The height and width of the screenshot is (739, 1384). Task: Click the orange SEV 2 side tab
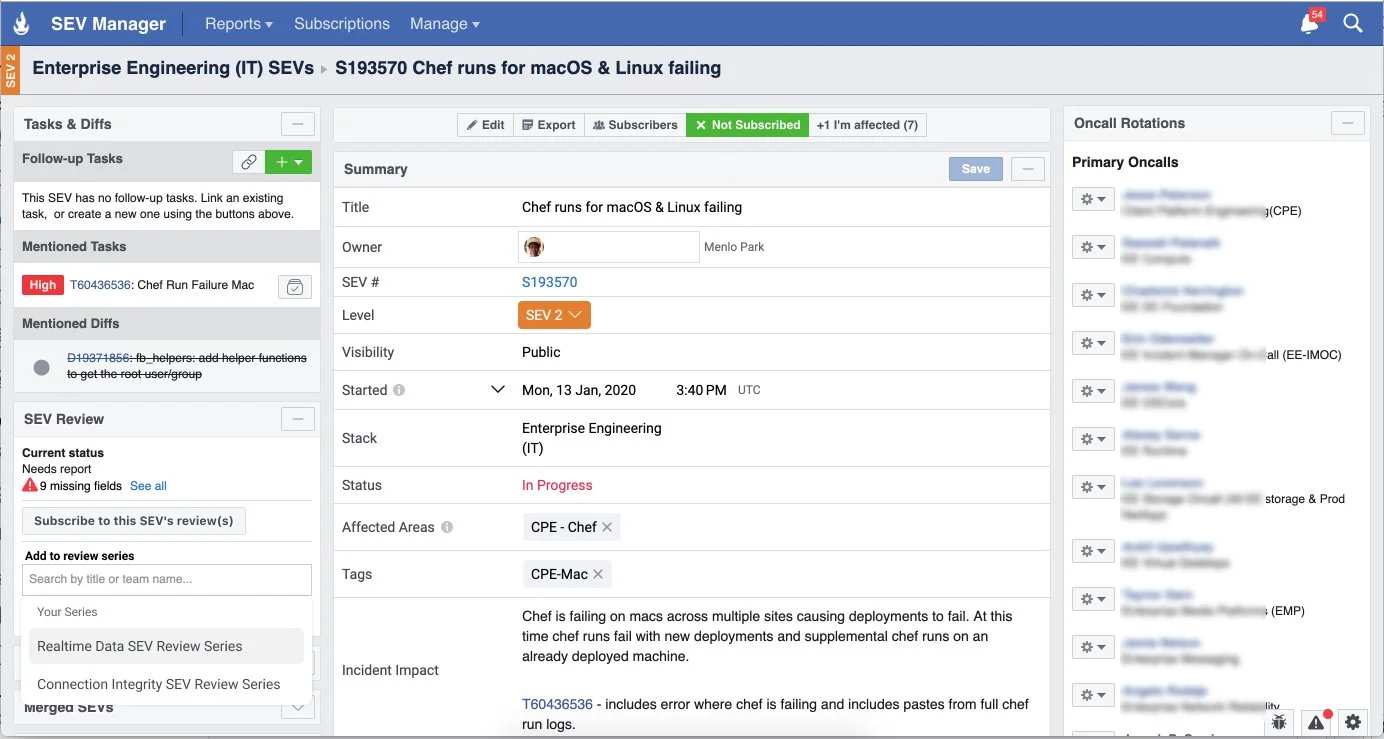click(x=11, y=70)
